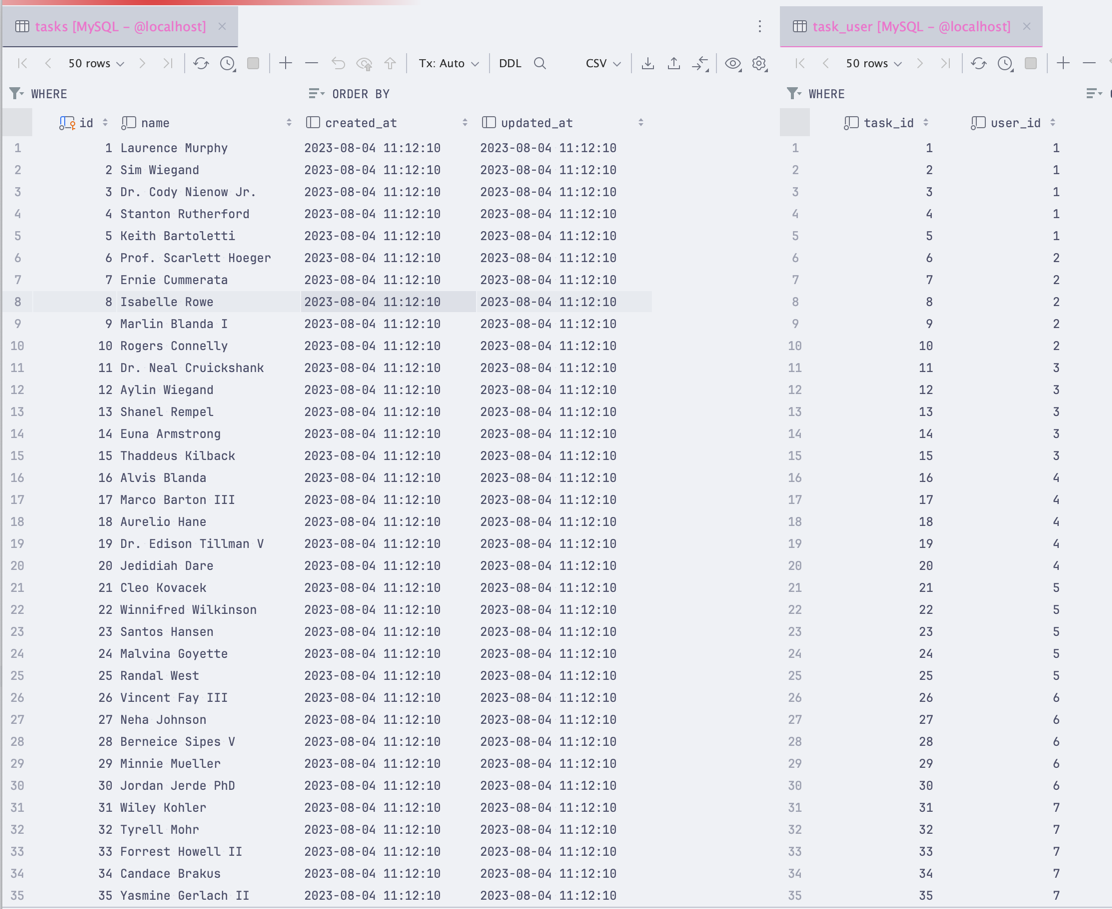Reload the tasks table data
1112x909 pixels.
[x=201, y=63]
